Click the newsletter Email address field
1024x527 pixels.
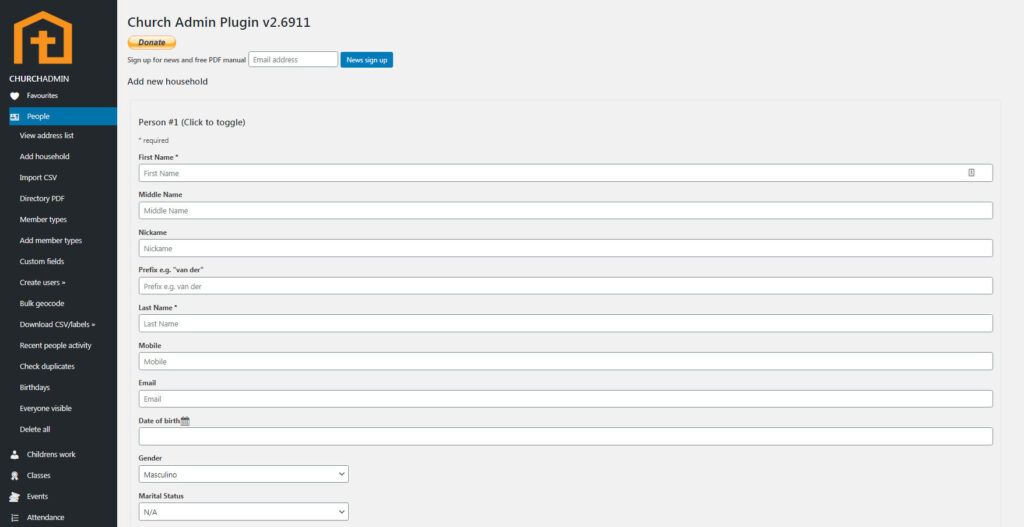[293, 60]
